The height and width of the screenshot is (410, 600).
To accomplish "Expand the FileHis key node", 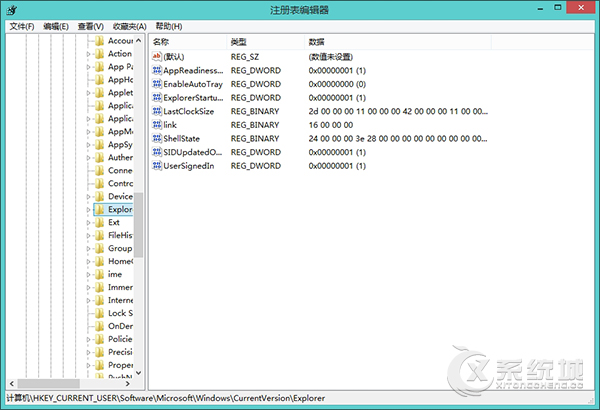I will [88, 236].
